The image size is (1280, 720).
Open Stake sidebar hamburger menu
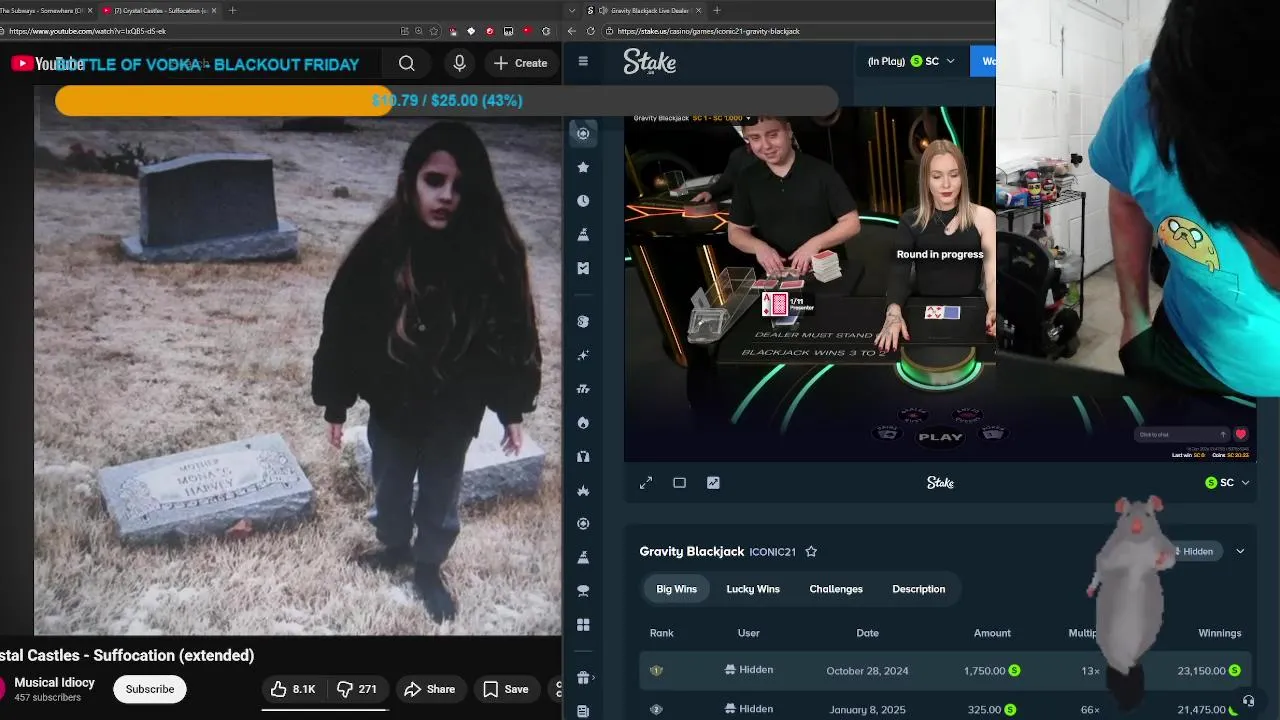coord(583,61)
